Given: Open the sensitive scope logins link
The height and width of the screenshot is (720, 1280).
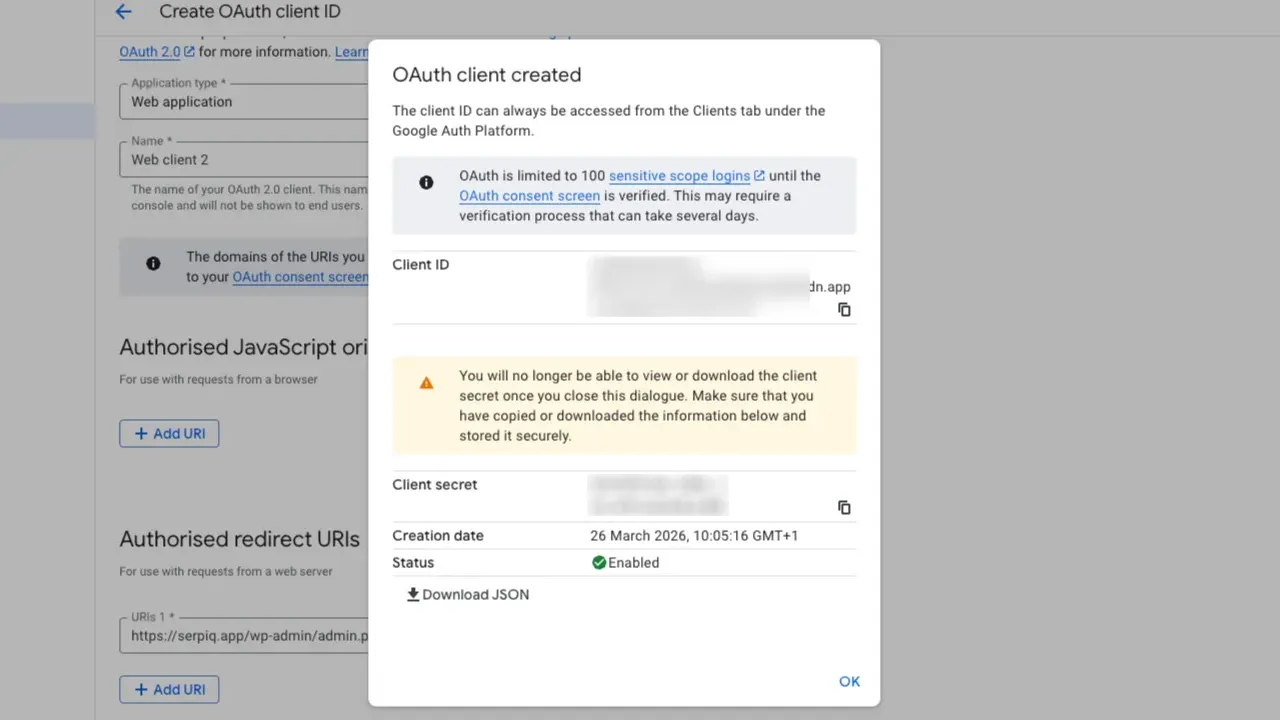Looking at the screenshot, I should coord(679,176).
